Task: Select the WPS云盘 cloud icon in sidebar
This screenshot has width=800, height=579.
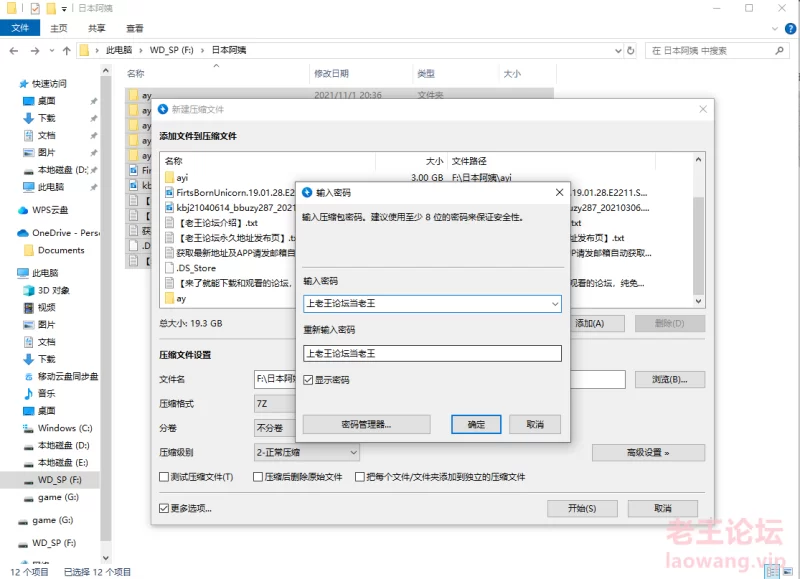Action: [x=24, y=210]
